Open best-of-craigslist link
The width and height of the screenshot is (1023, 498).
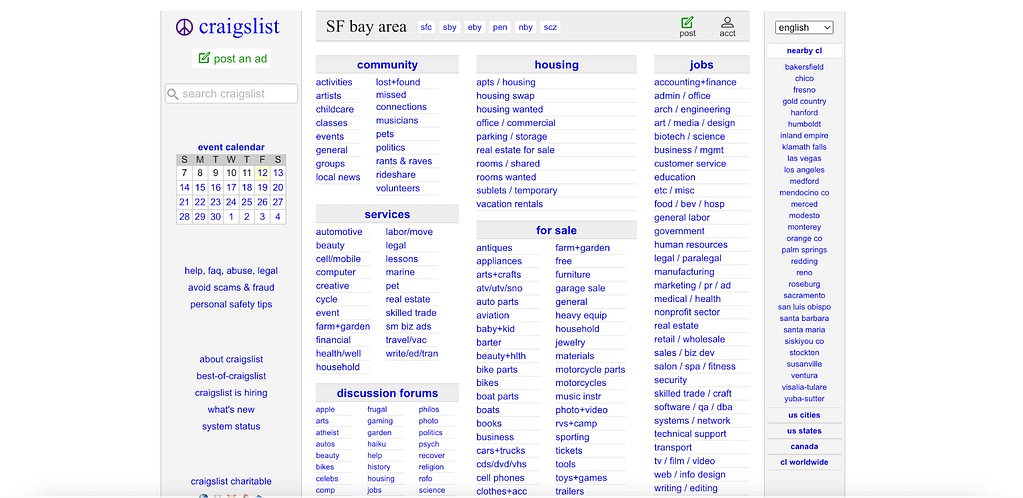(231, 376)
